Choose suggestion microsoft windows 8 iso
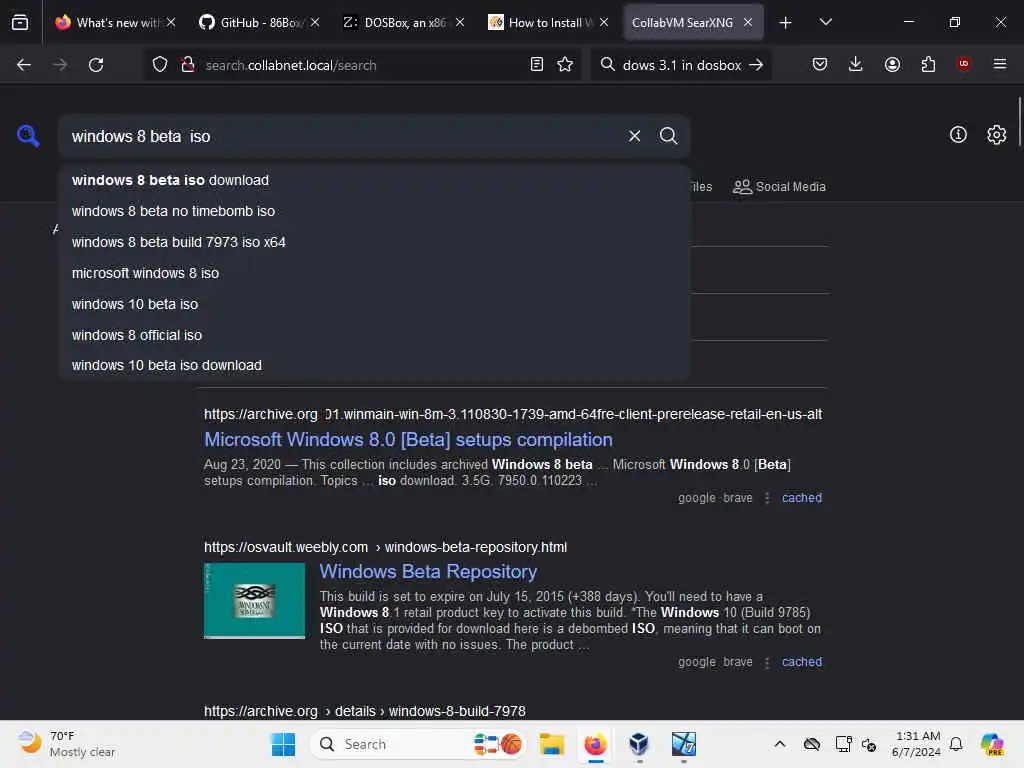The width and height of the screenshot is (1024, 768). (374, 273)
